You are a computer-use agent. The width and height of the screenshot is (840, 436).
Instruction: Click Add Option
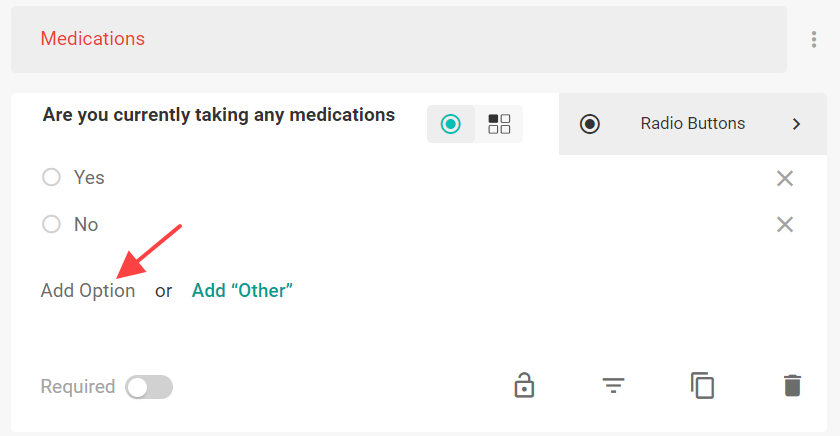88,291
